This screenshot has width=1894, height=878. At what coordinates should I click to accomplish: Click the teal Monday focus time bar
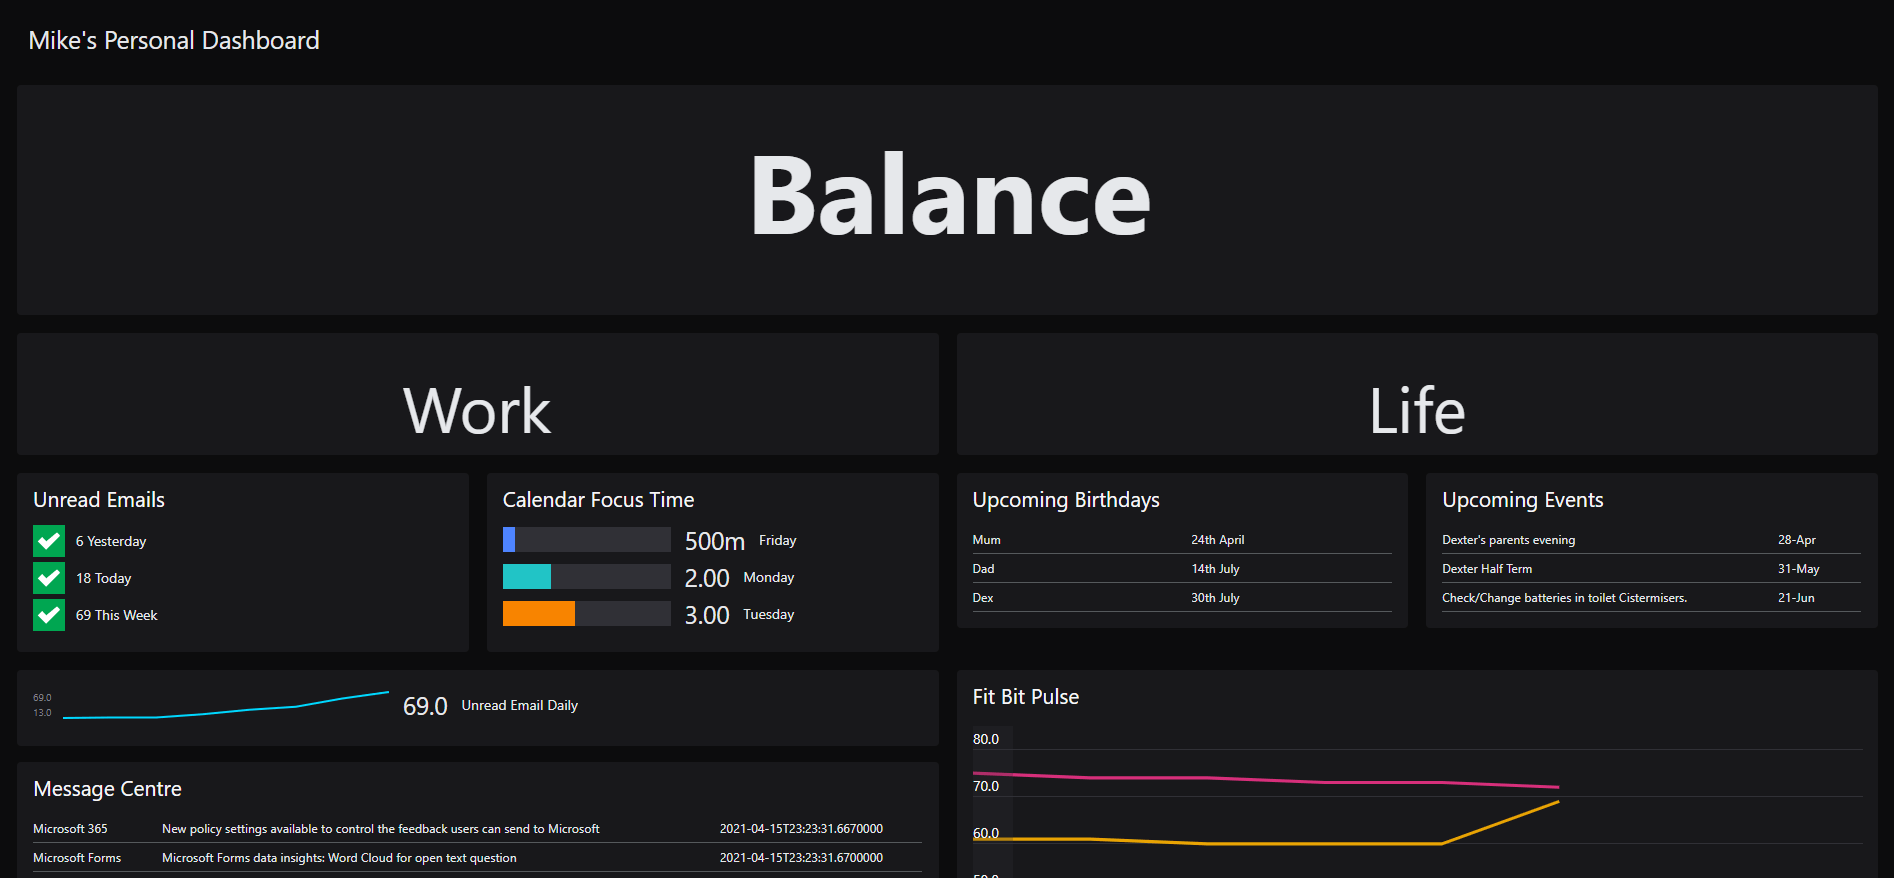point(526,577)
